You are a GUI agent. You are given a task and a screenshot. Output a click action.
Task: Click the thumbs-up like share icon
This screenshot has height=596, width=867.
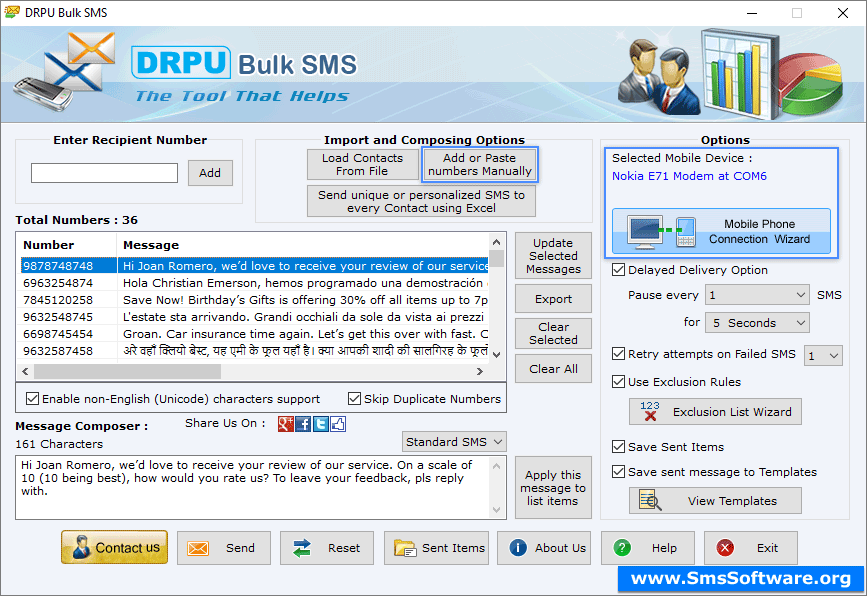(338, 424)
